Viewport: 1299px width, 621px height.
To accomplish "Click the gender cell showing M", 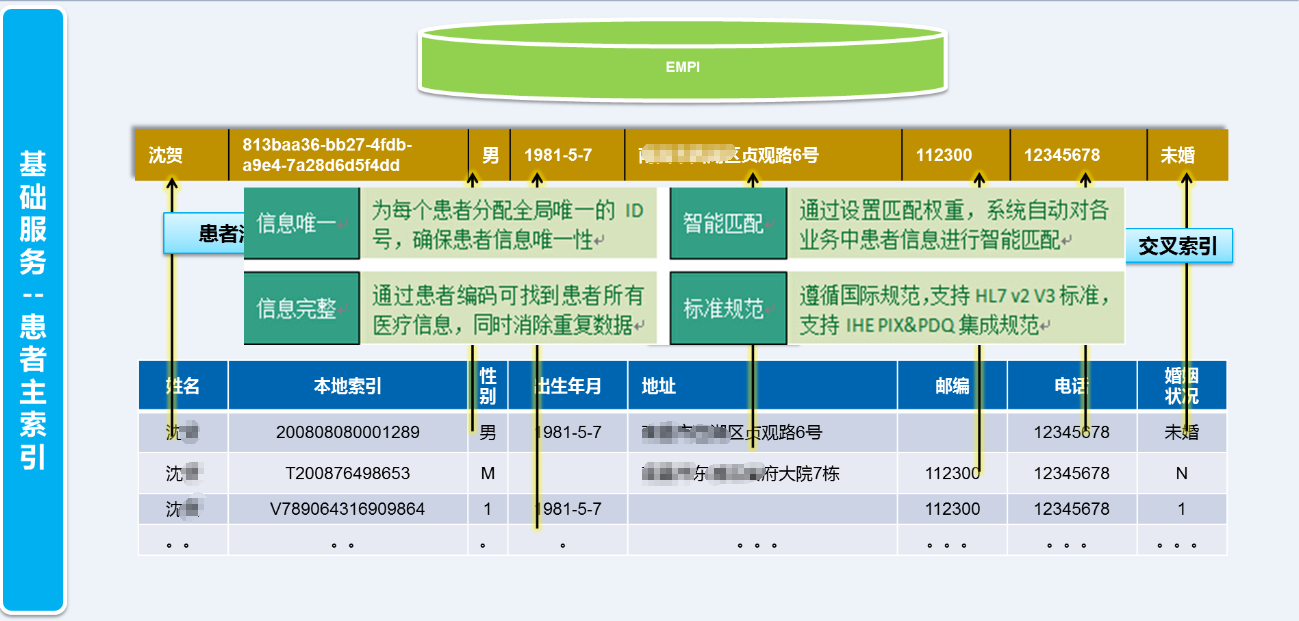I will point(488,473).
